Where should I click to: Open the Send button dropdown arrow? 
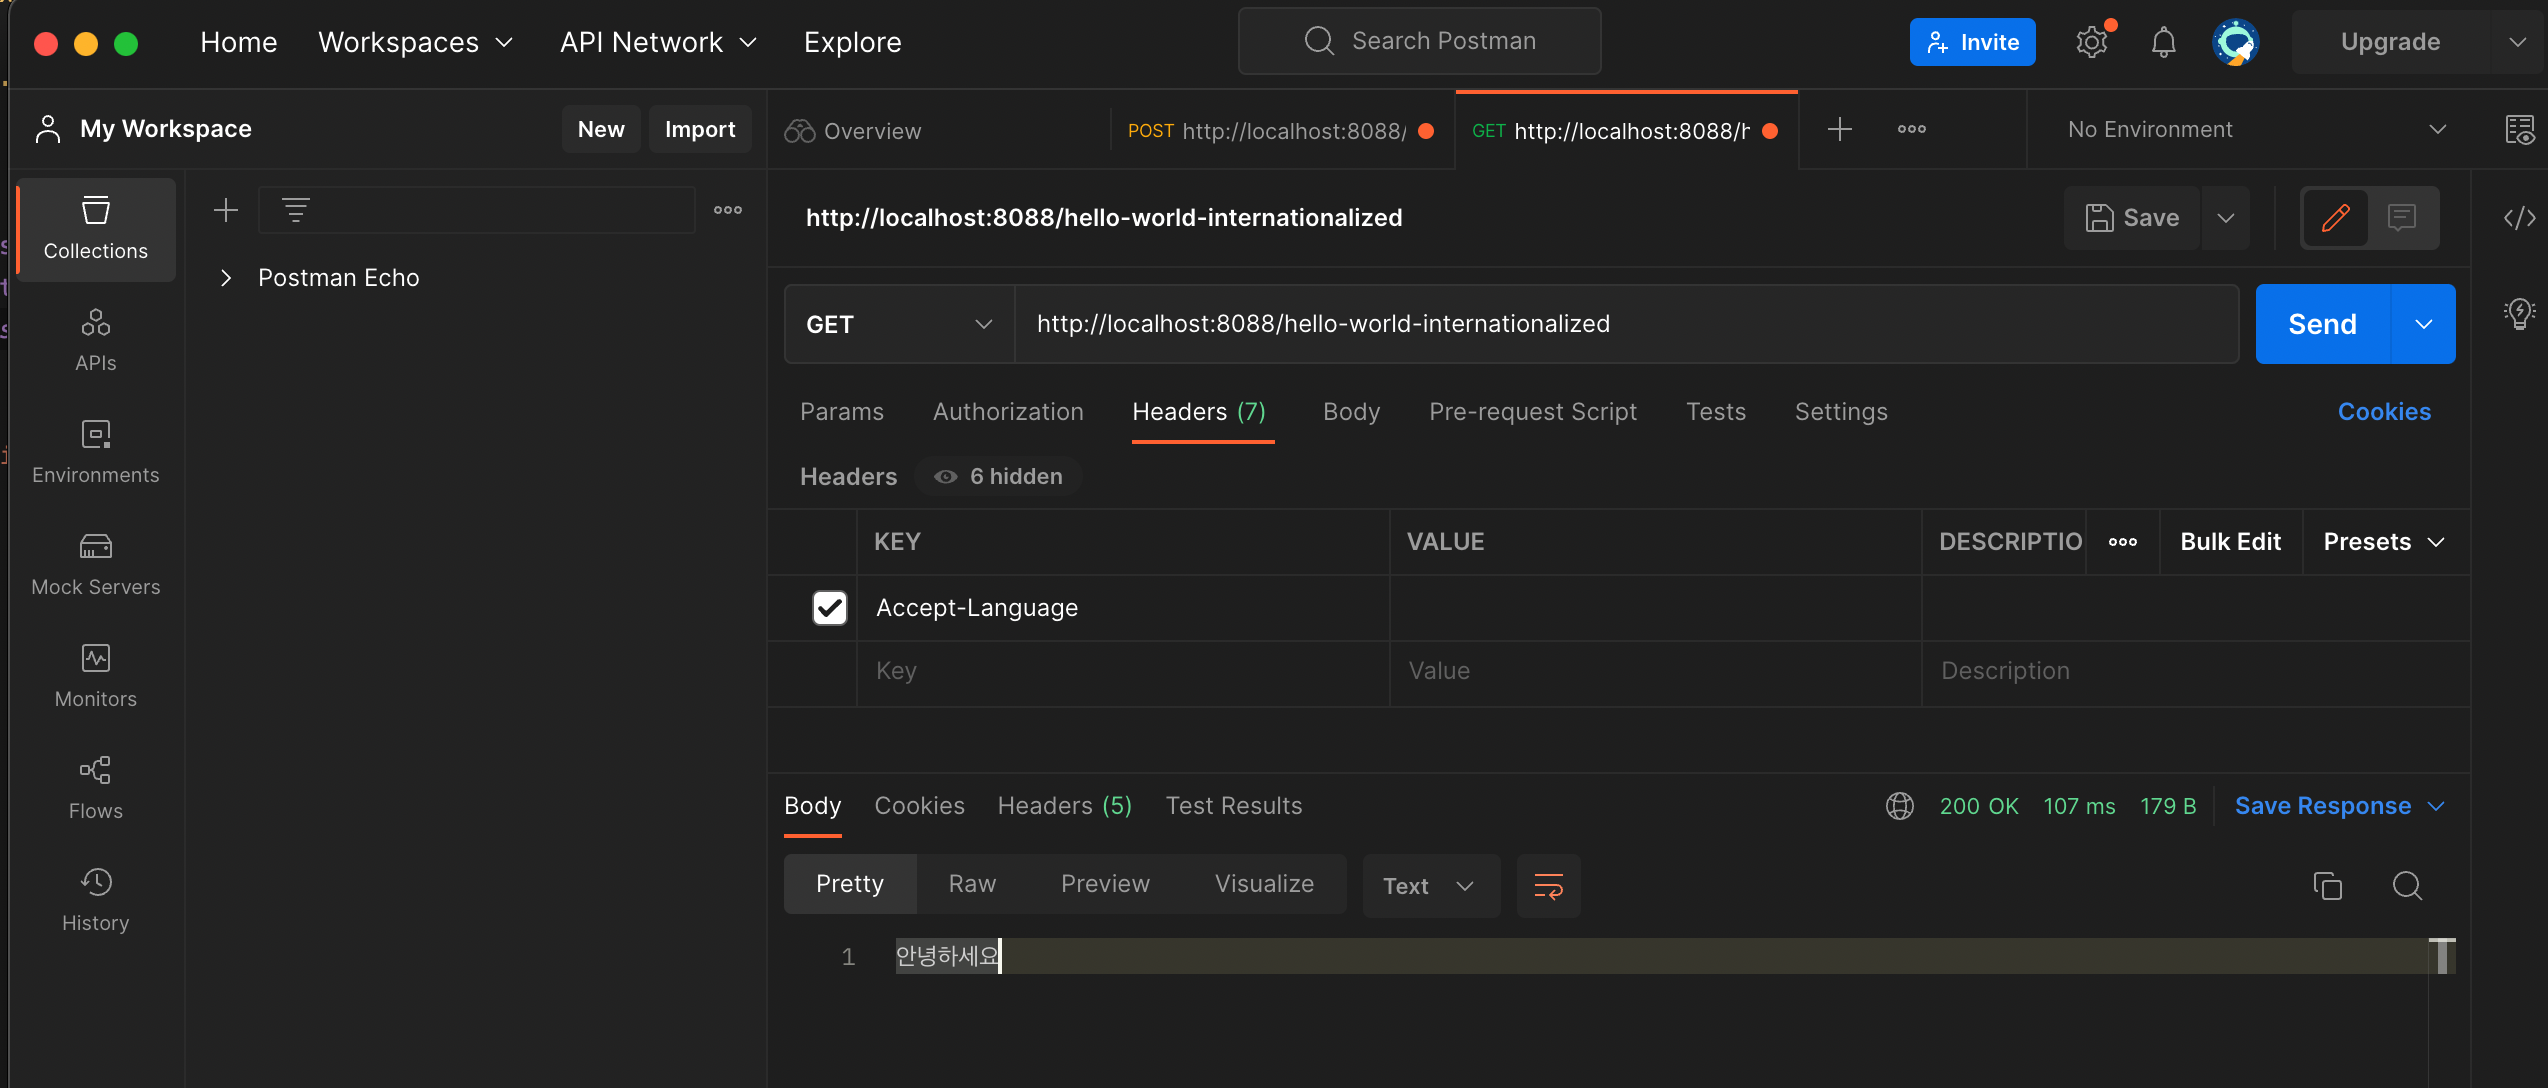pyautogui.click(x=2424, y=324)
